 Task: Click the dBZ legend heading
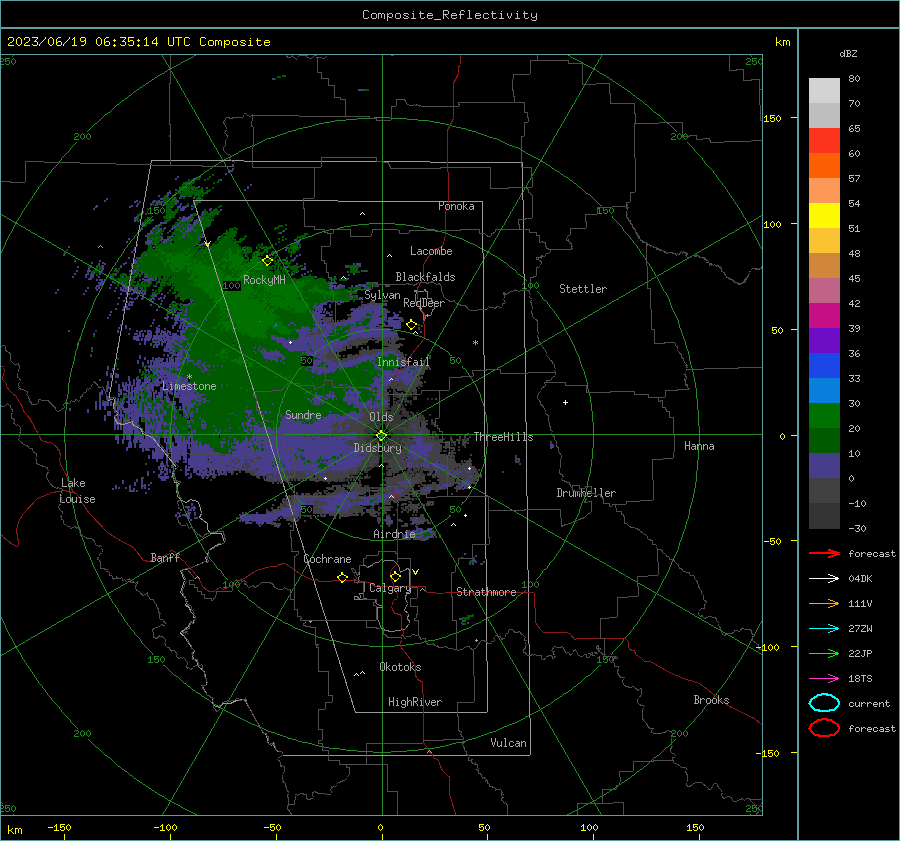(848, 54)
